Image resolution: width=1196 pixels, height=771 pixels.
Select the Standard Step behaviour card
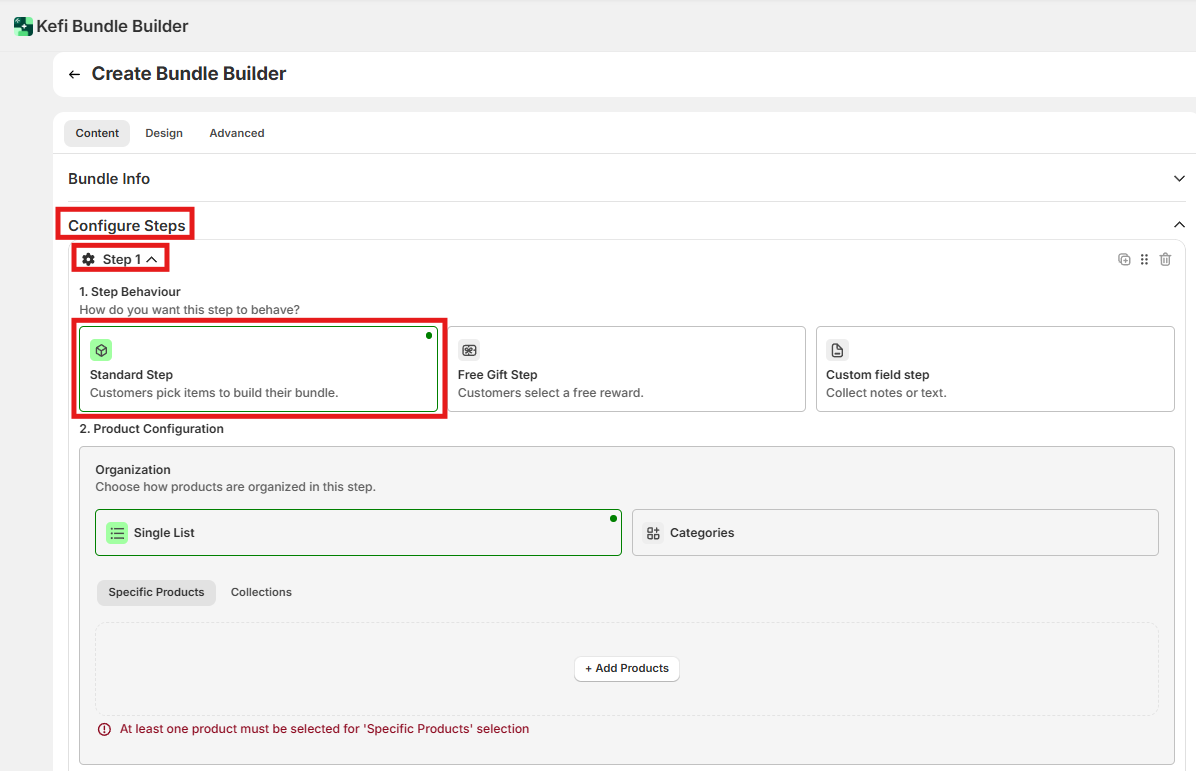point(259,369)
